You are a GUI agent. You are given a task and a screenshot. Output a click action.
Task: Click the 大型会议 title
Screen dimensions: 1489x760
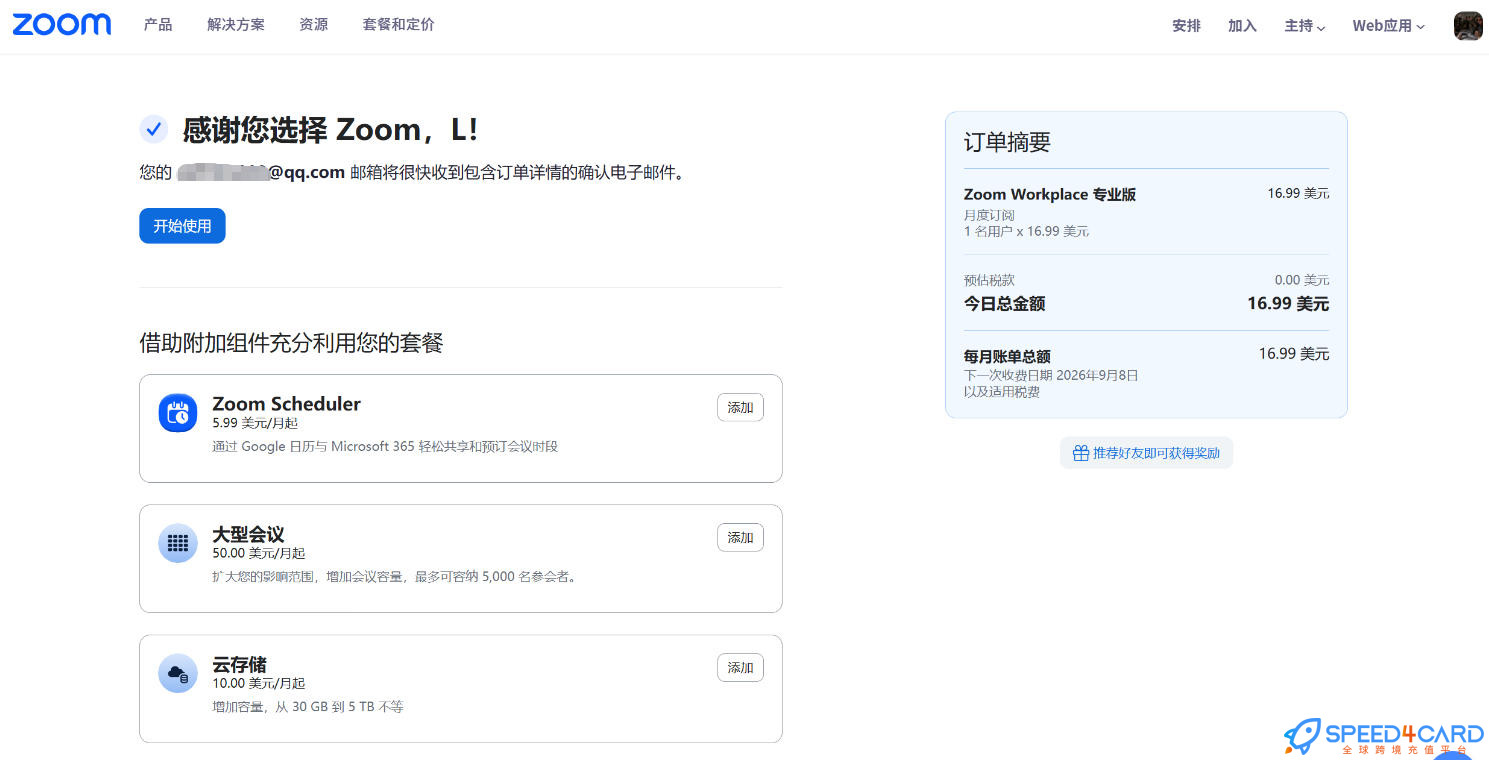248,534
